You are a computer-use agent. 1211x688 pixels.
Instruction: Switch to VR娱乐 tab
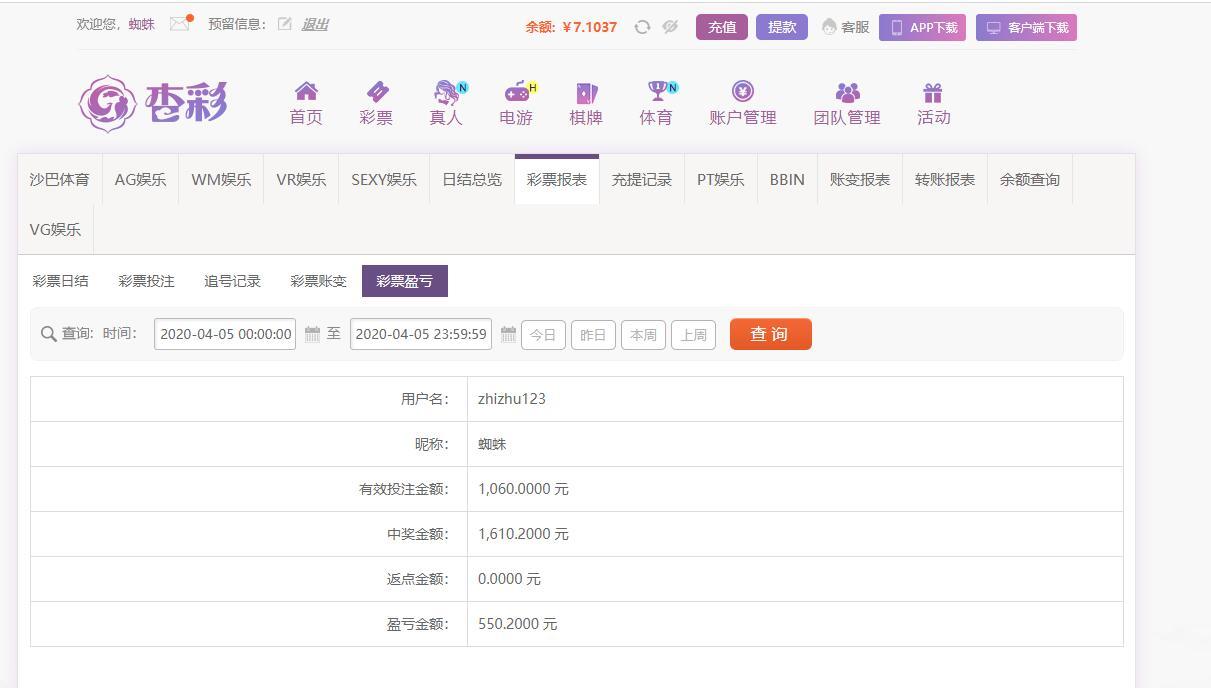(301, 179)
